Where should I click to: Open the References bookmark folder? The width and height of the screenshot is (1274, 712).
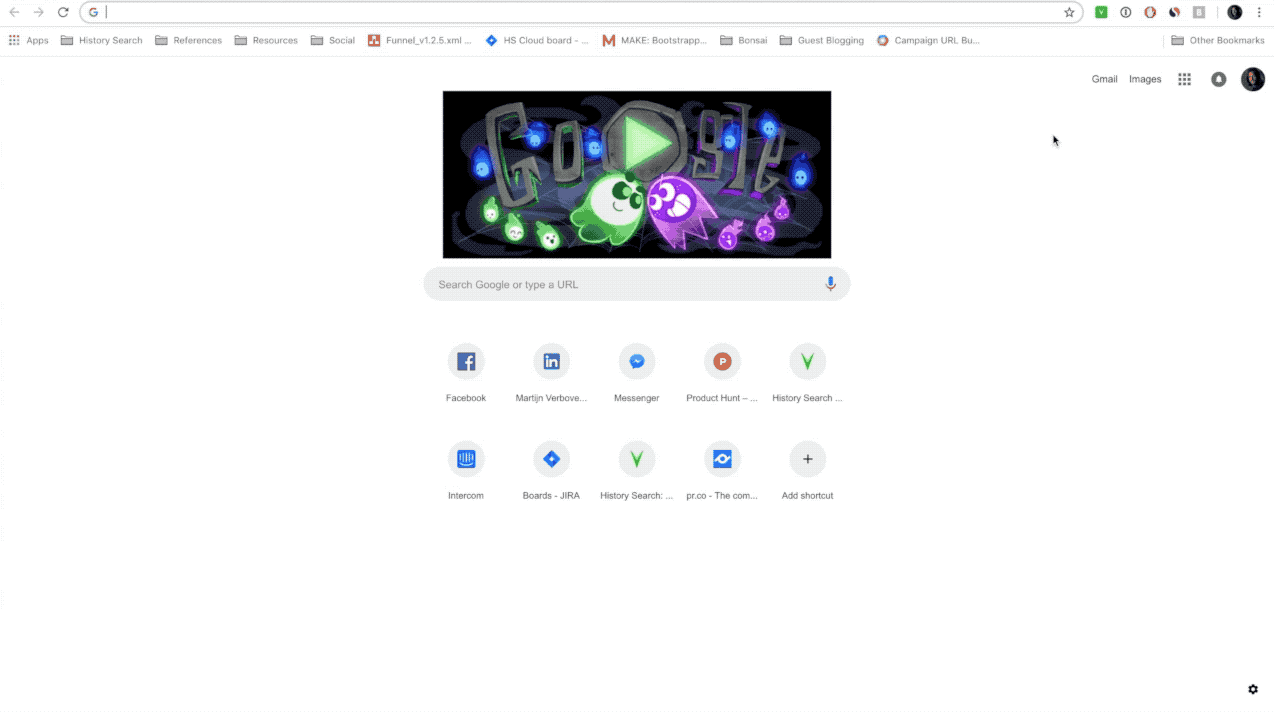[x=188, y=40]
